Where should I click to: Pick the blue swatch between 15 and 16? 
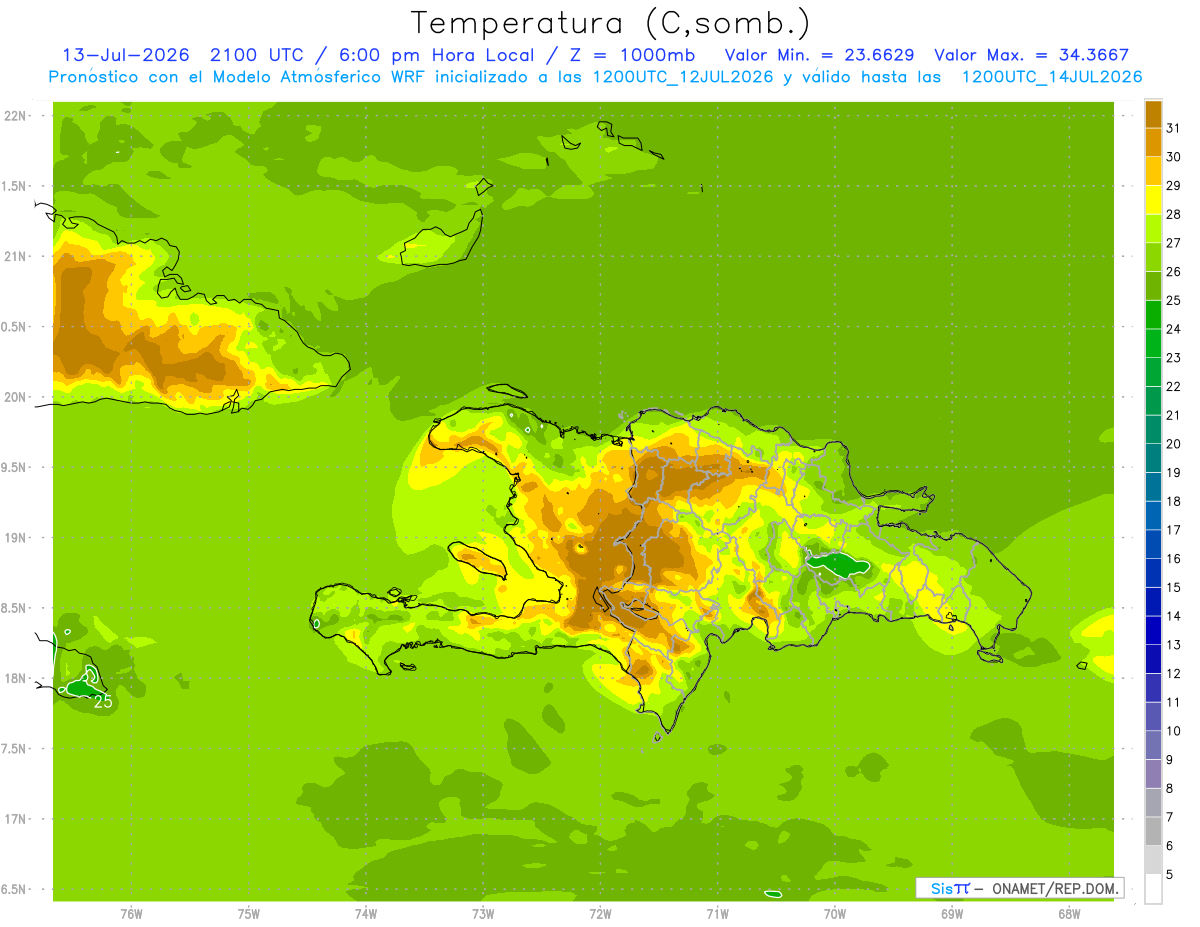point(1153,573)
